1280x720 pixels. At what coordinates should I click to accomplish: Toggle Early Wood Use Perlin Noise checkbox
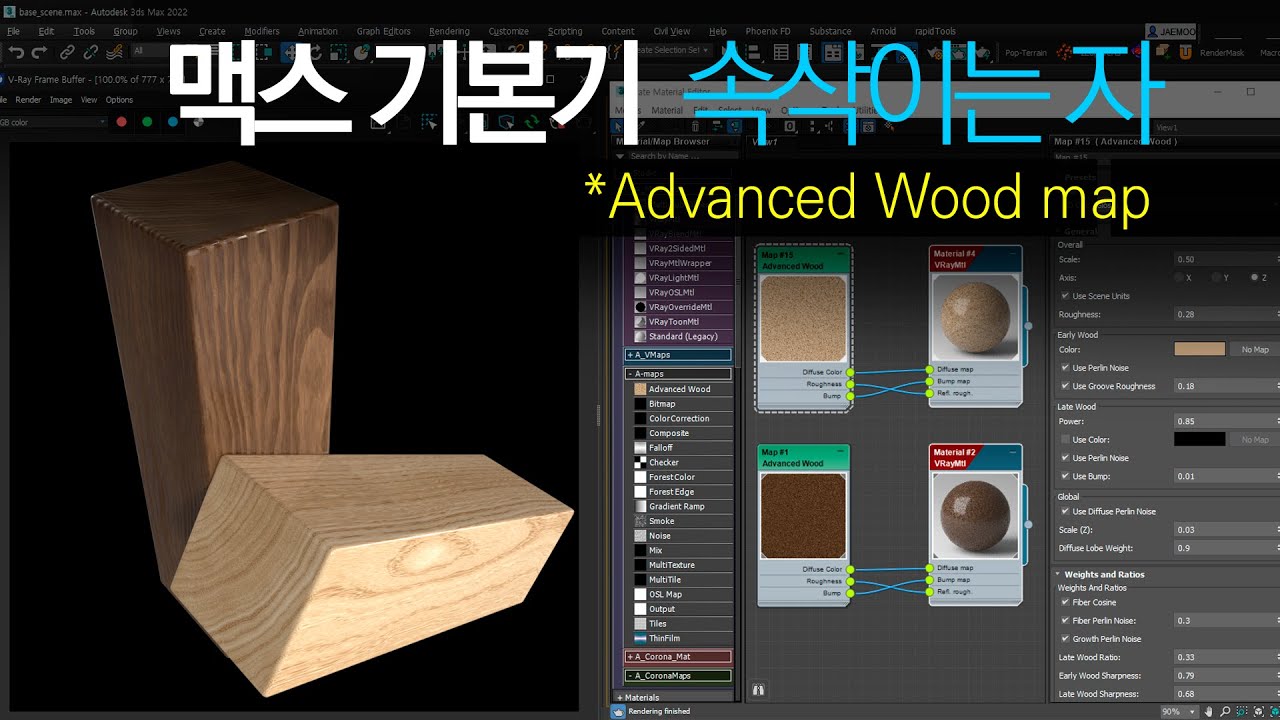click(1064, 368)
